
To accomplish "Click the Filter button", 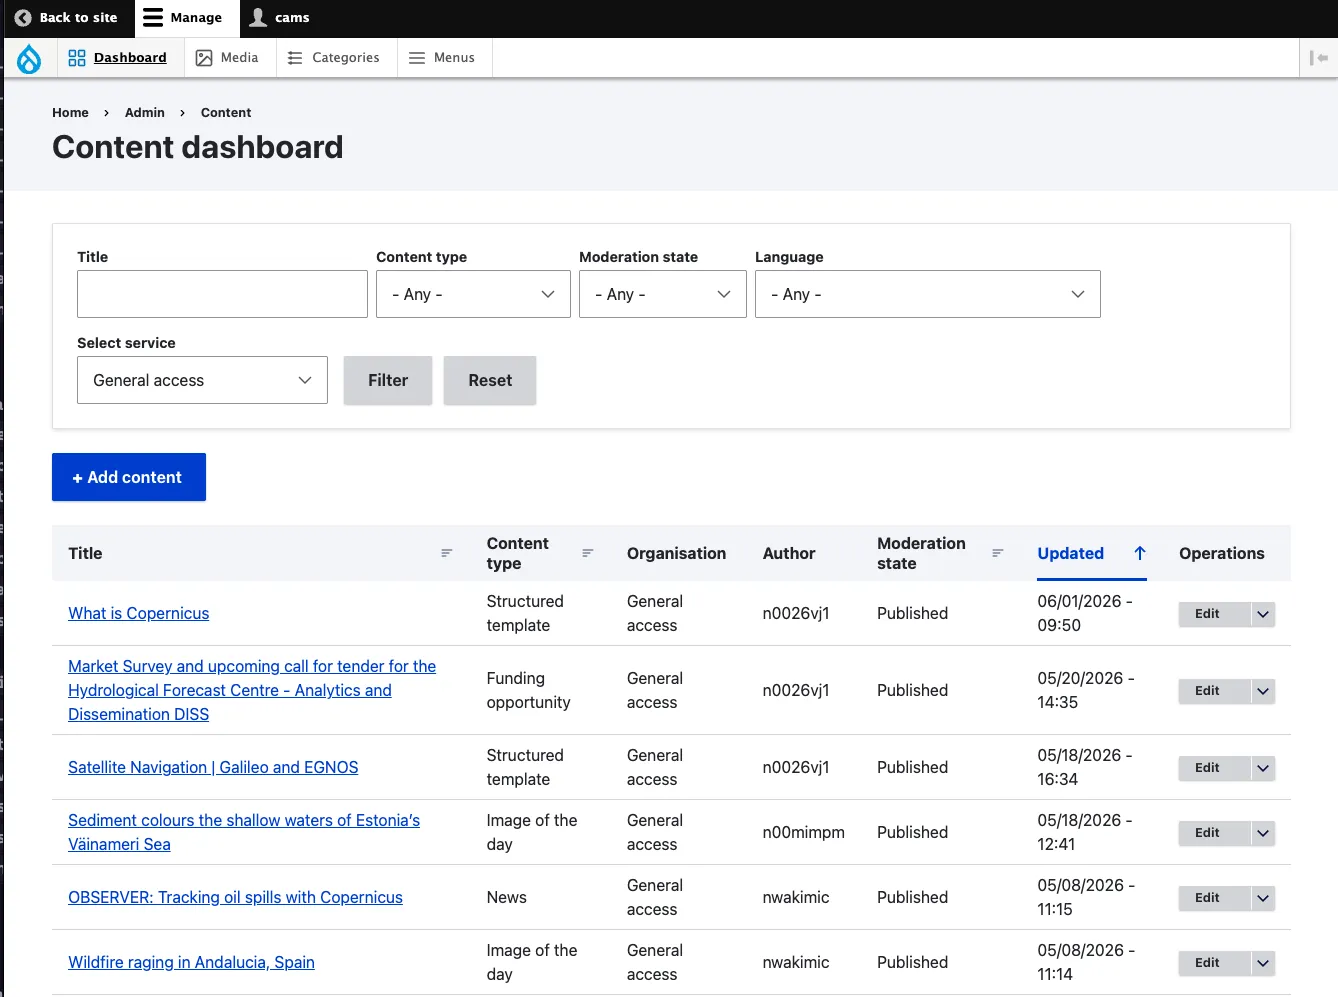I will [388, 380].
